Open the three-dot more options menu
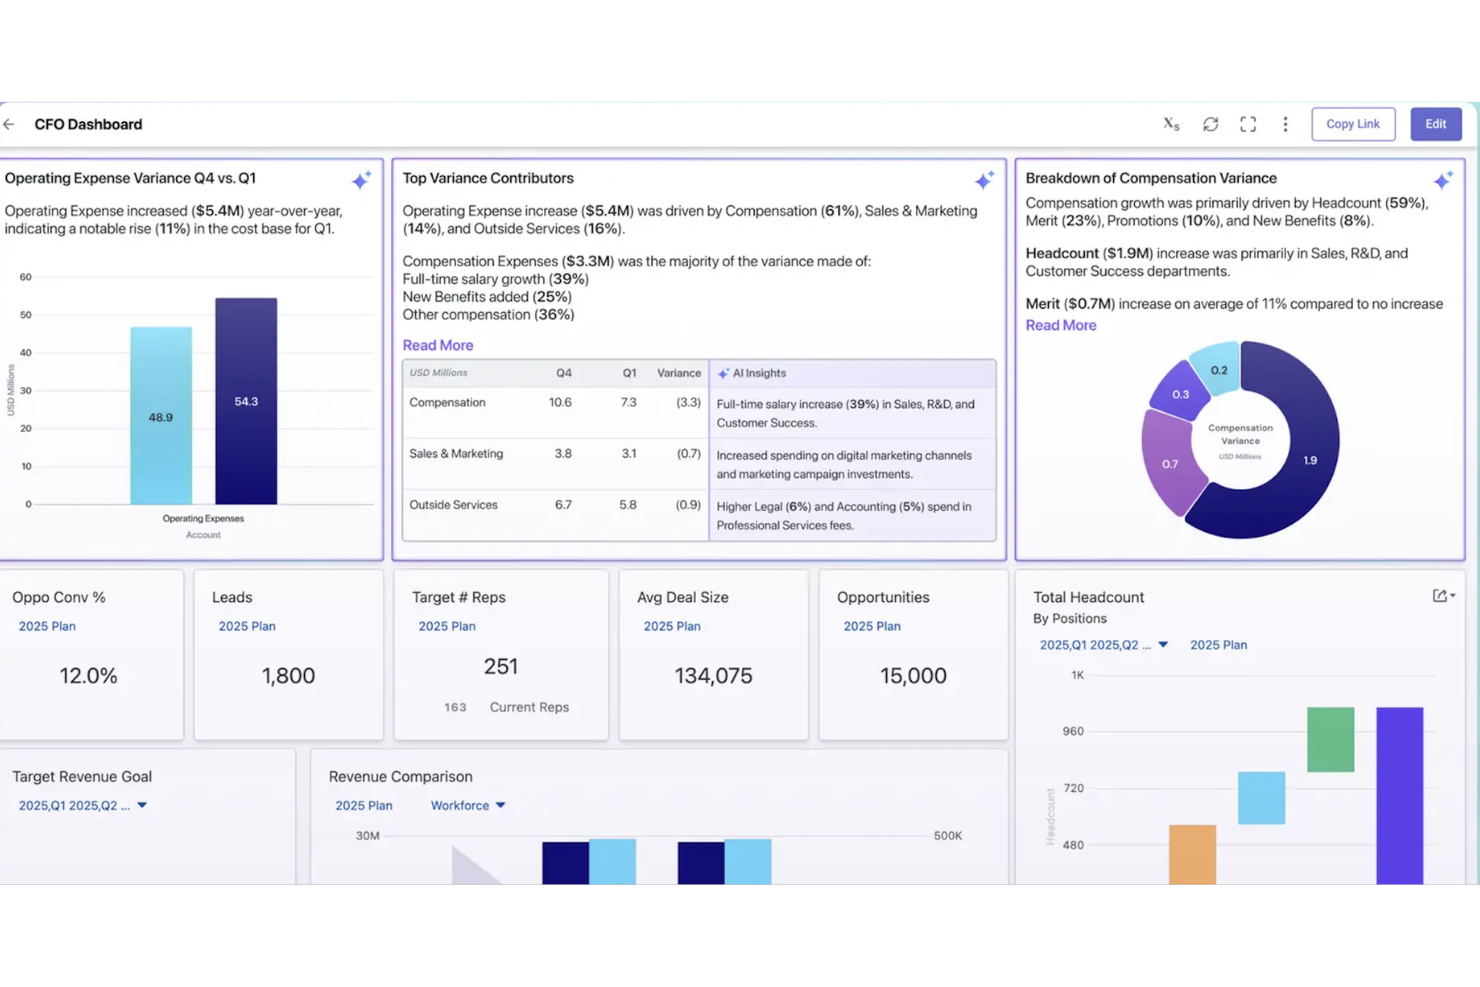The height and width of the screenshot is (987, 1480). pyautogui.click(x=1285, y=124)
